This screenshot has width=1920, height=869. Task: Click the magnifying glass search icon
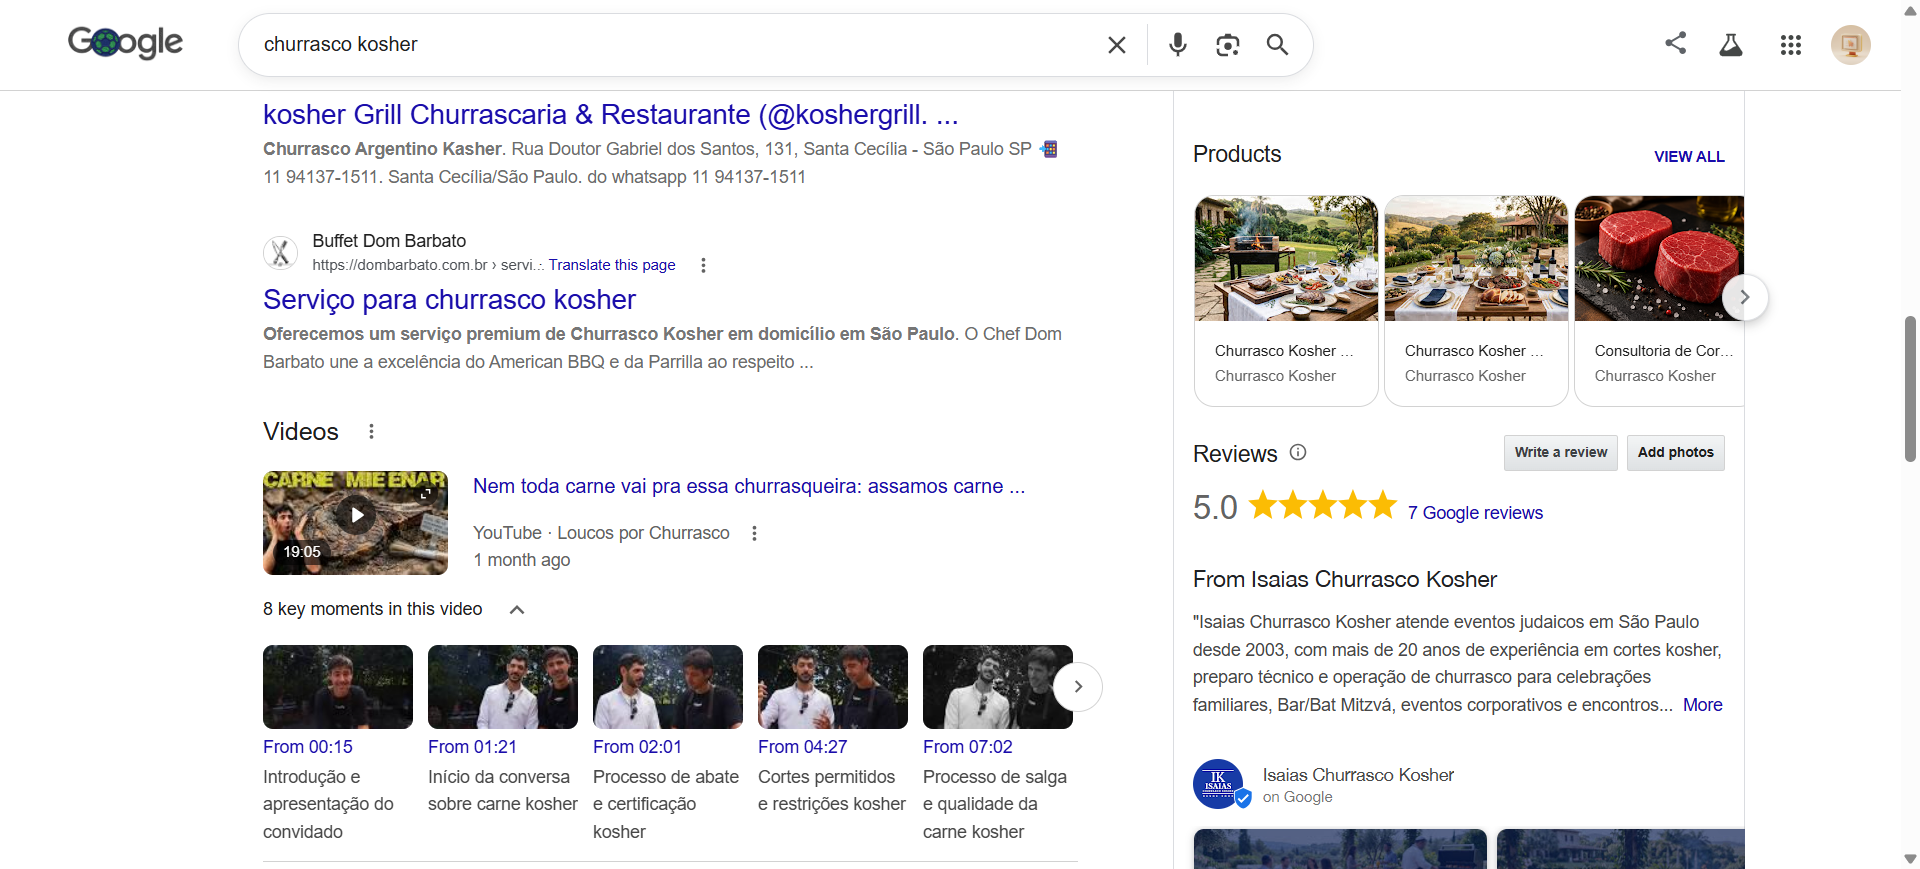click(x=1277, y=45)
